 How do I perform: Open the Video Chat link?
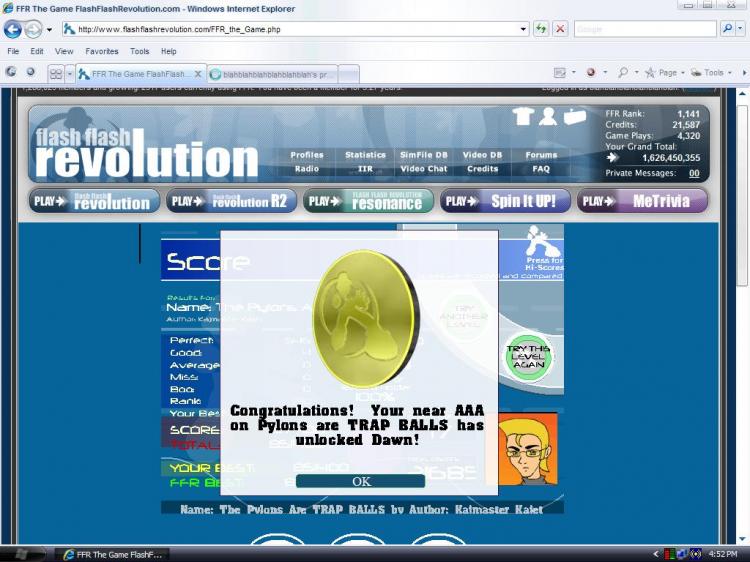click(423, 169)
